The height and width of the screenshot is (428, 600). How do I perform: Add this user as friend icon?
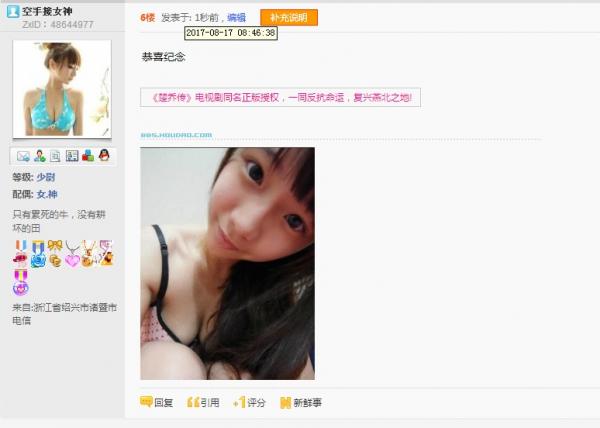(x=39, y=156)
